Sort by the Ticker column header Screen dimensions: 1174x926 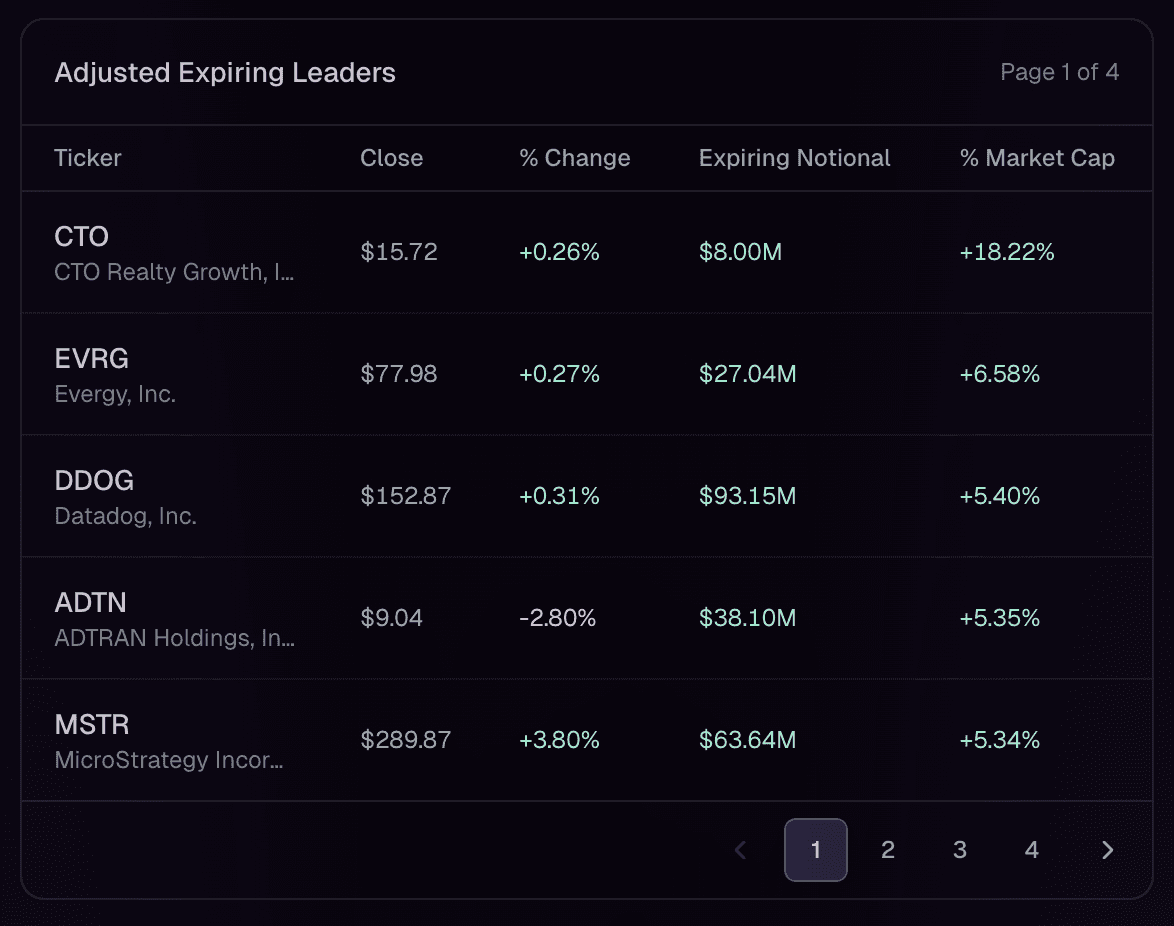click(88, 158)
